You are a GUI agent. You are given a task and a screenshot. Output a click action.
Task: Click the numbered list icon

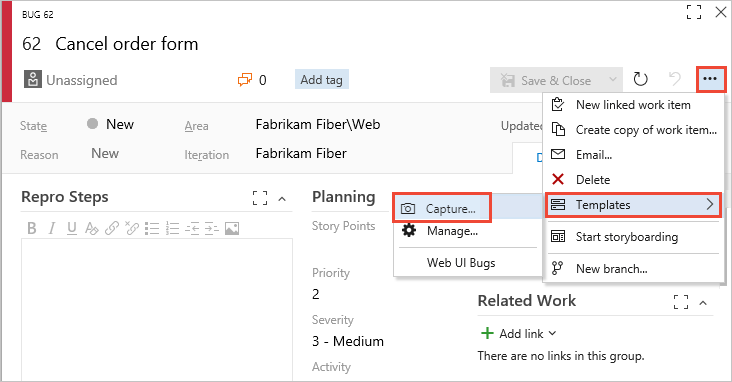point(172,228)
